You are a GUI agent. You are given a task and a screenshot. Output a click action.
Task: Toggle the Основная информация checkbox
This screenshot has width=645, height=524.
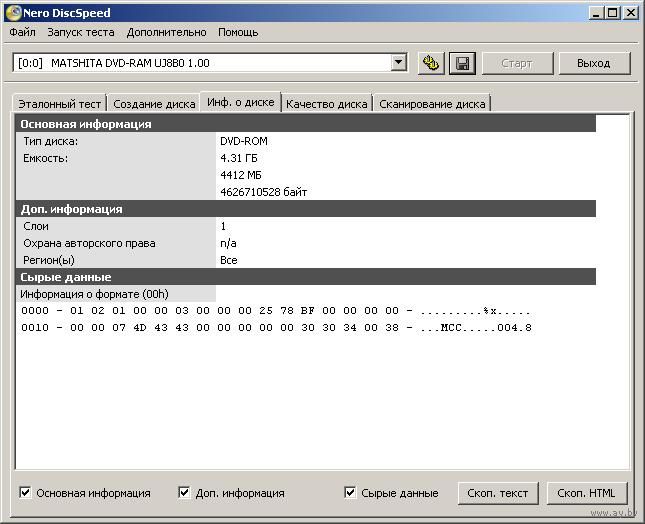click(x=25, y=492)
